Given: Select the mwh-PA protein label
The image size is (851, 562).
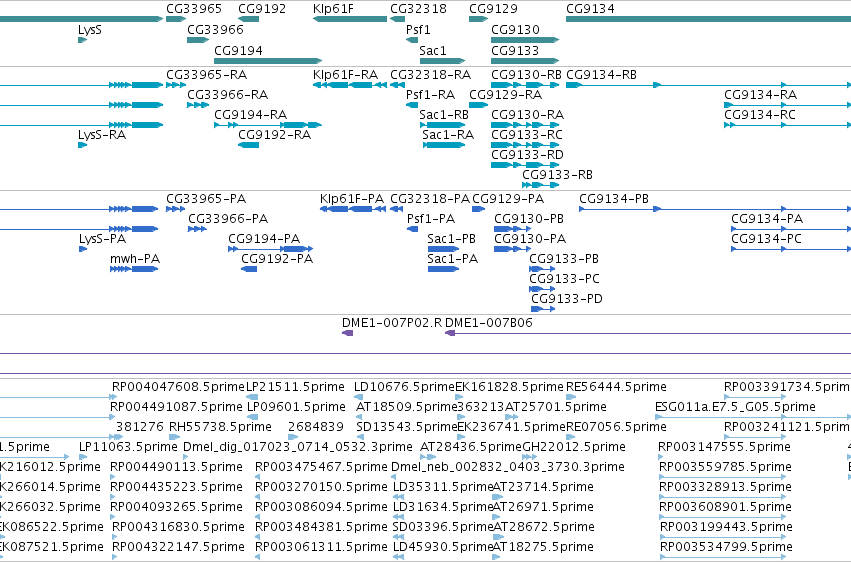Looking at the screenshot, I should click(135, 259).
